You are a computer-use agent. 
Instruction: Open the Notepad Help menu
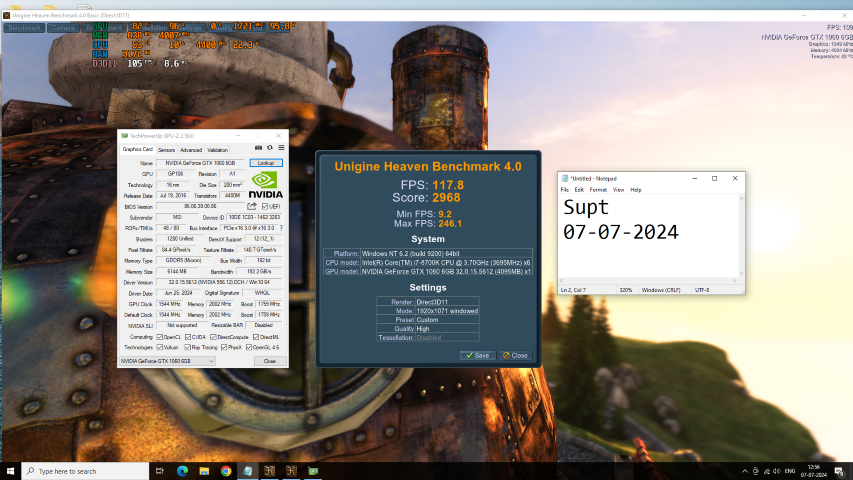coord(635,190)
